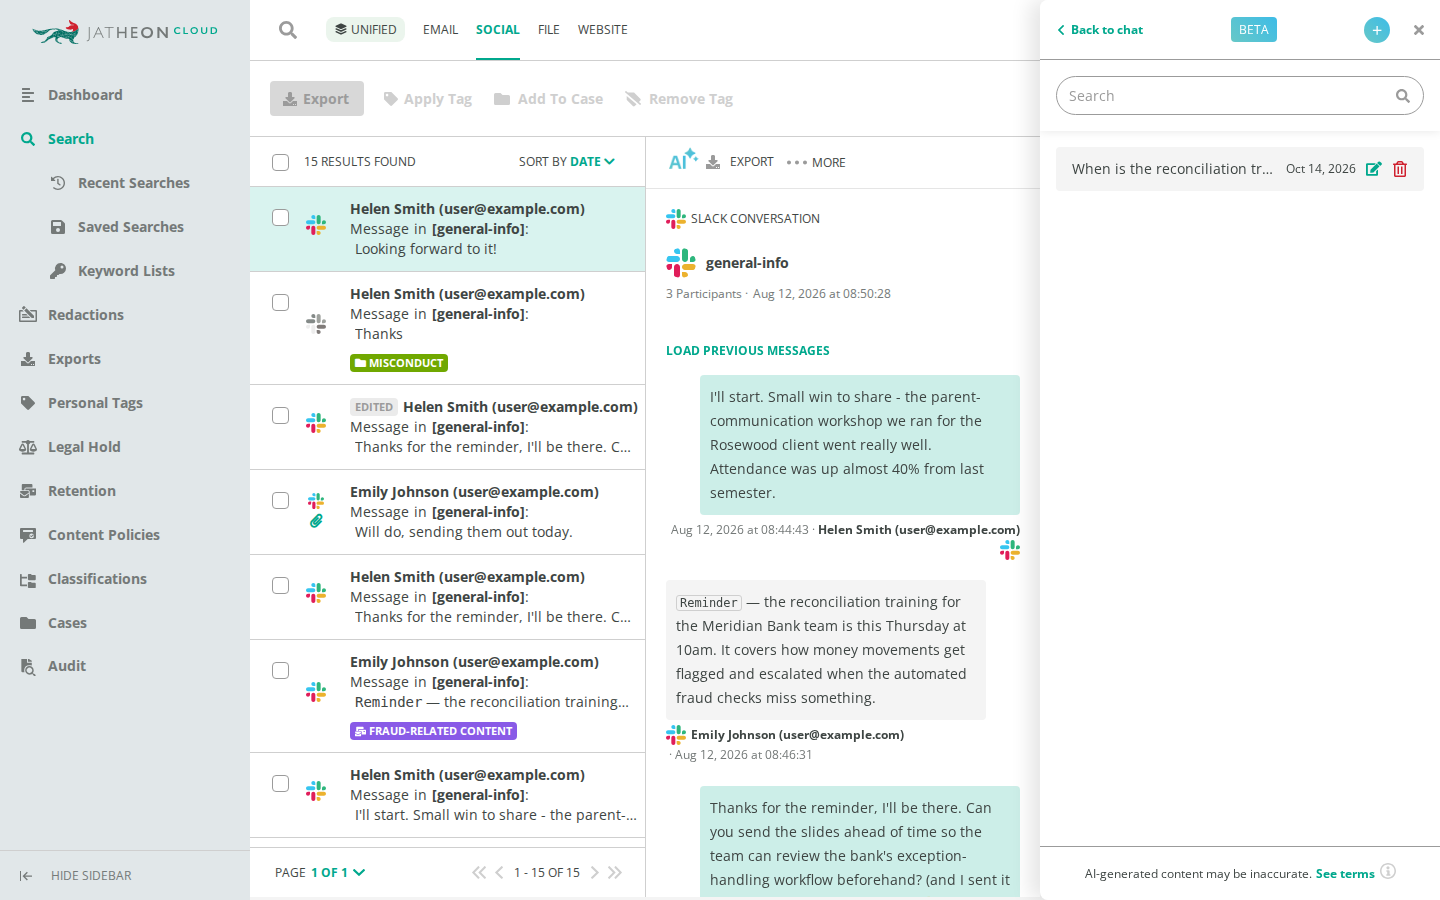
Task: Check the 'Looking forward to it!' message
Action: click(x=281, y=218)
